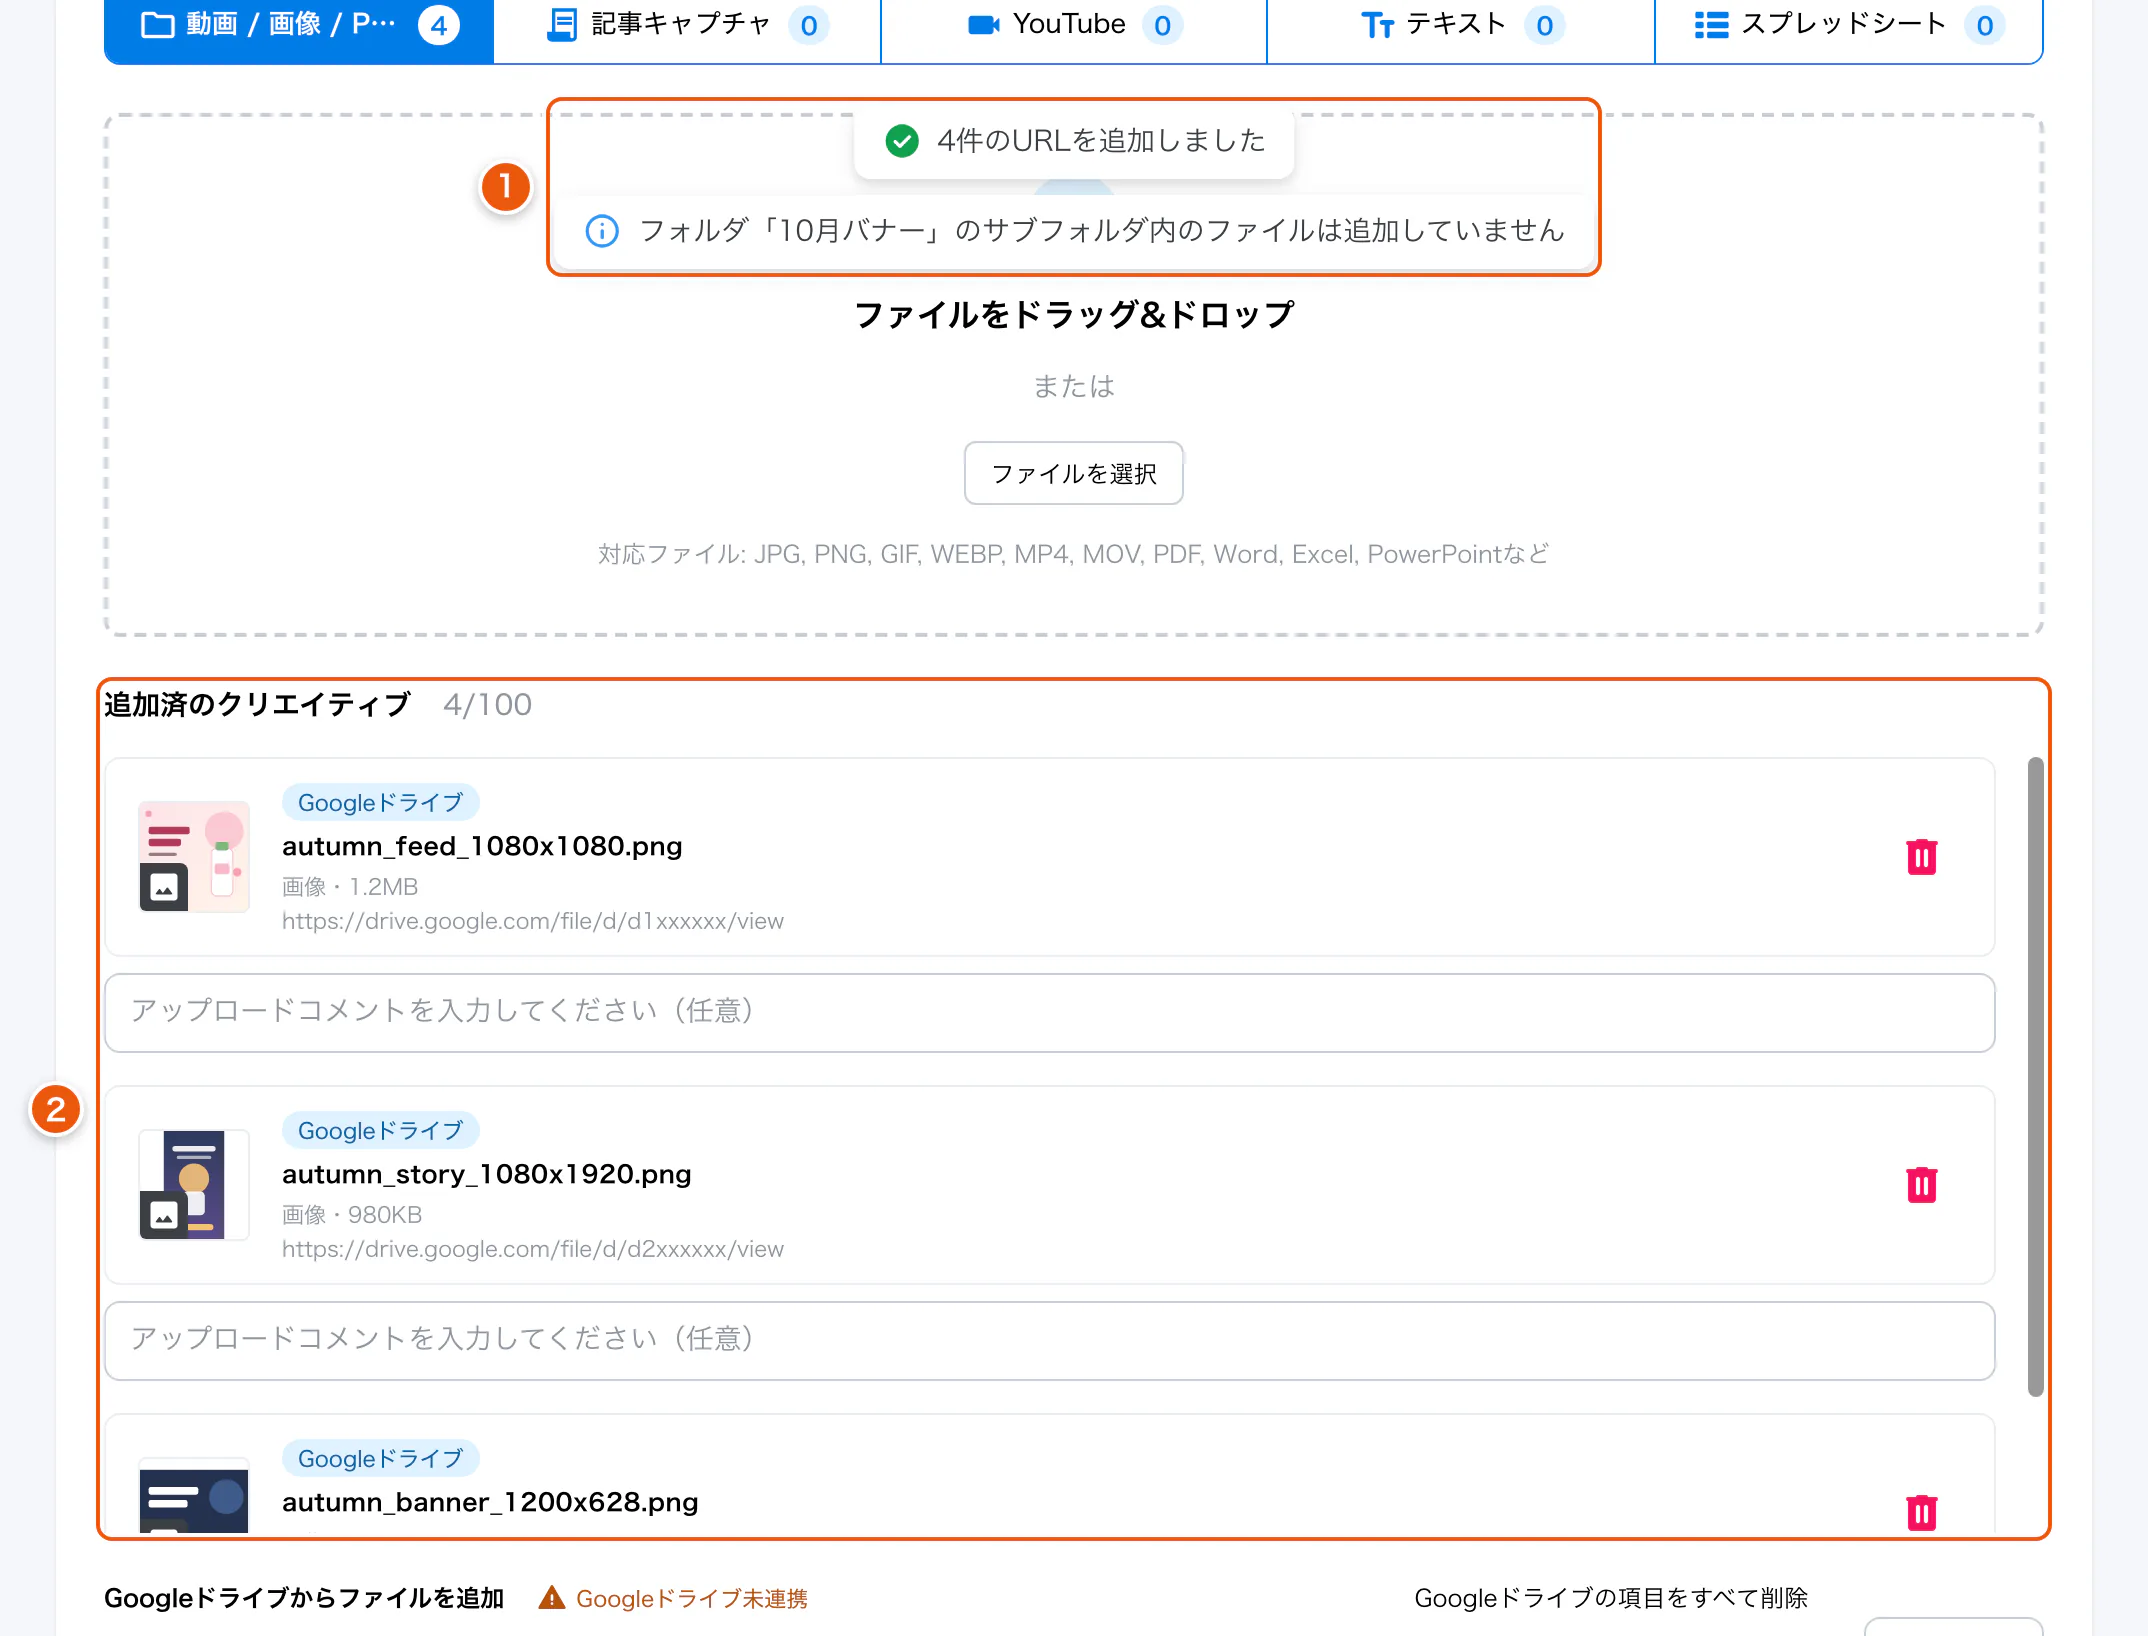Click the 画像・1.2MB file info
Image resolution: width=2148 pixels, height=1636 pixels.
click(x=350, y=887)
